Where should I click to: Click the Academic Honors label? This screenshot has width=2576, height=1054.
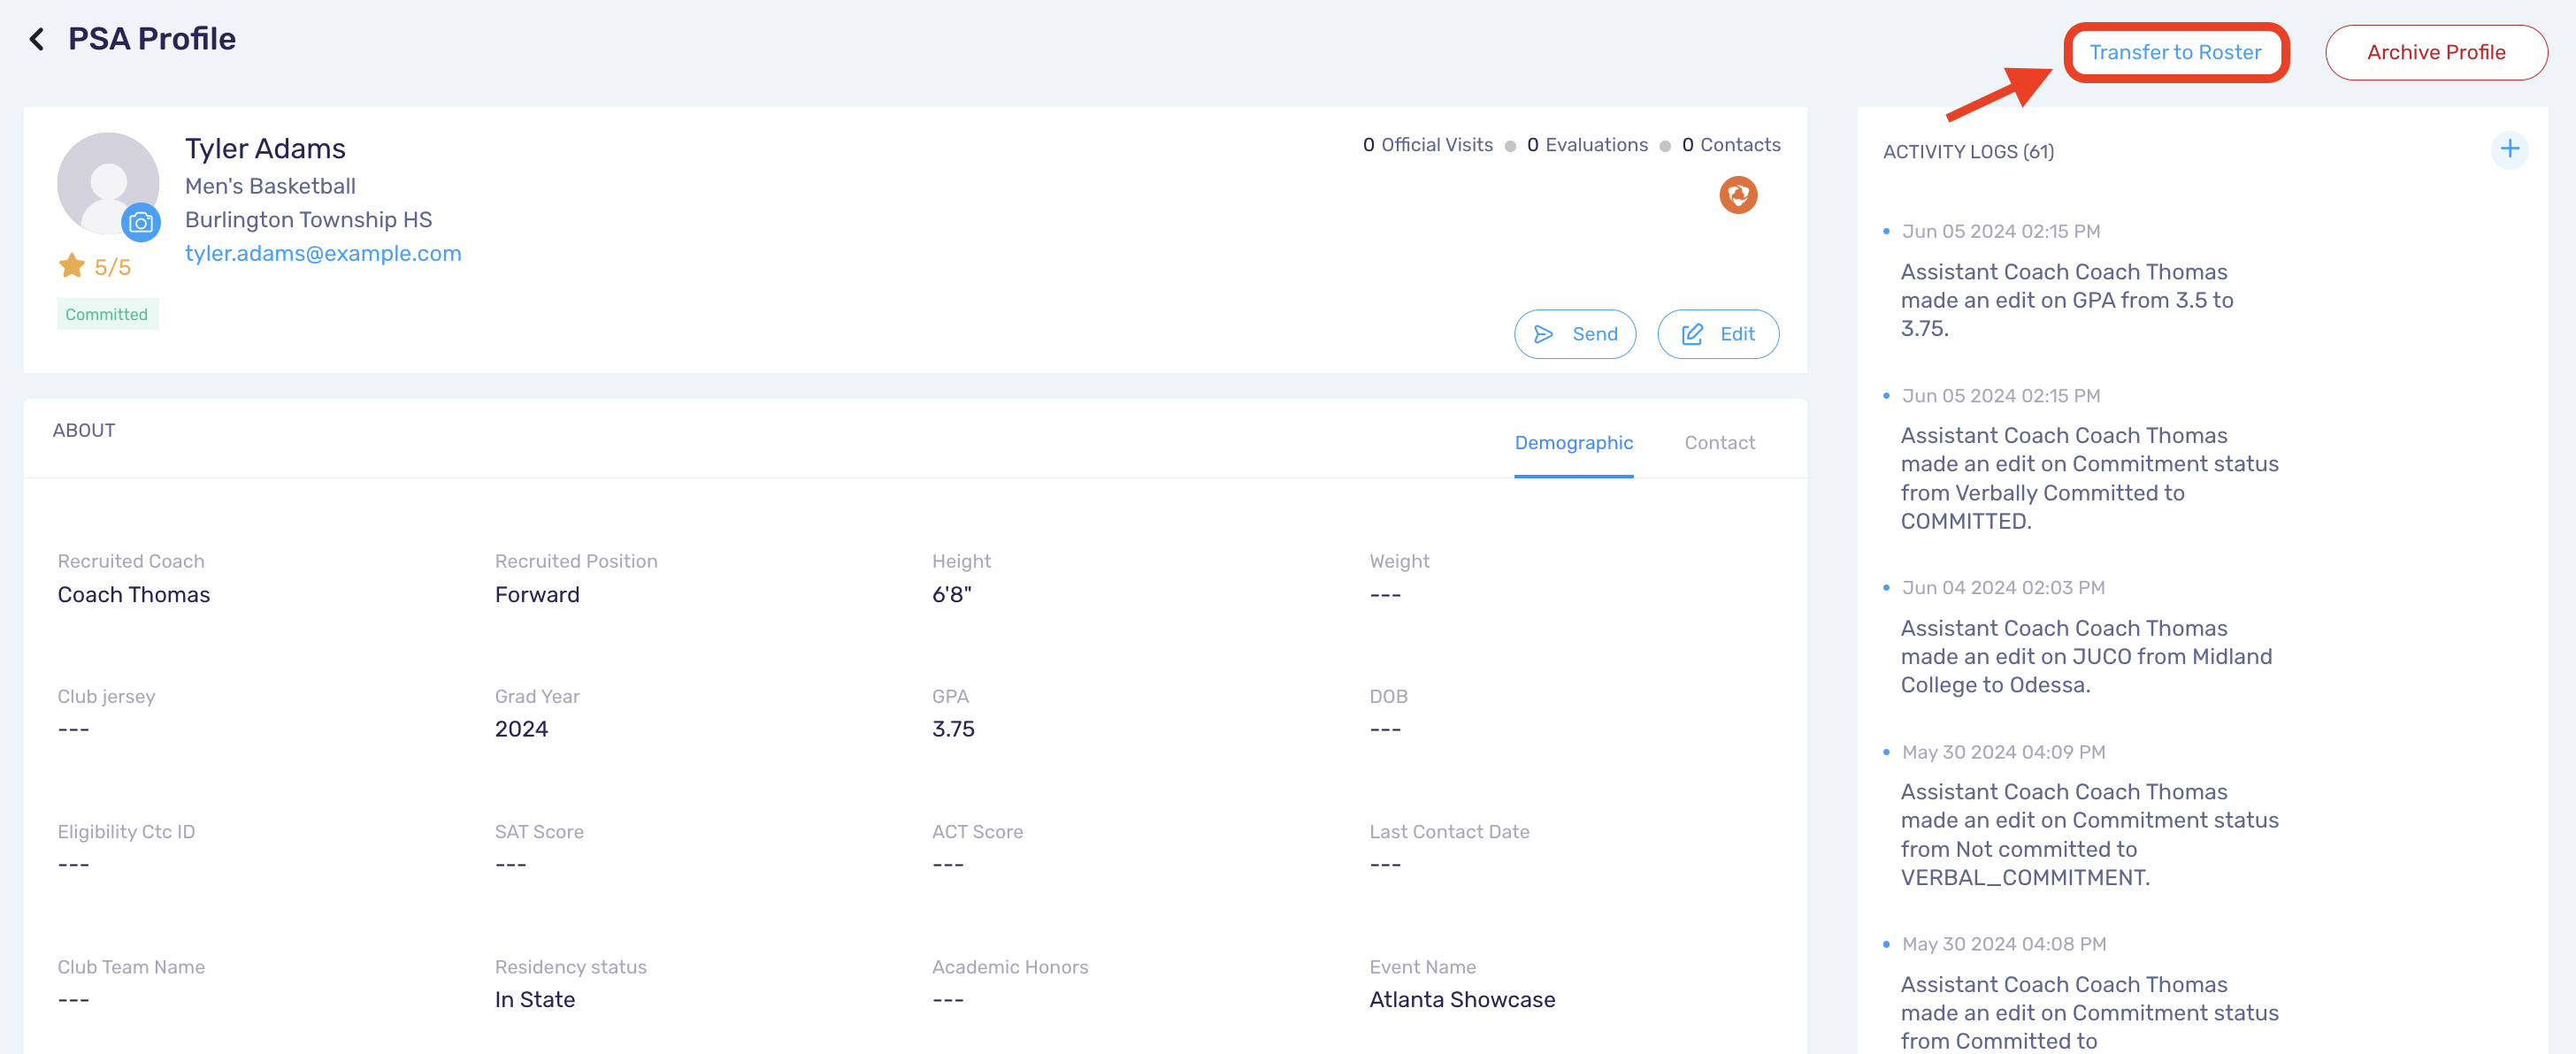coord(1010,967)
